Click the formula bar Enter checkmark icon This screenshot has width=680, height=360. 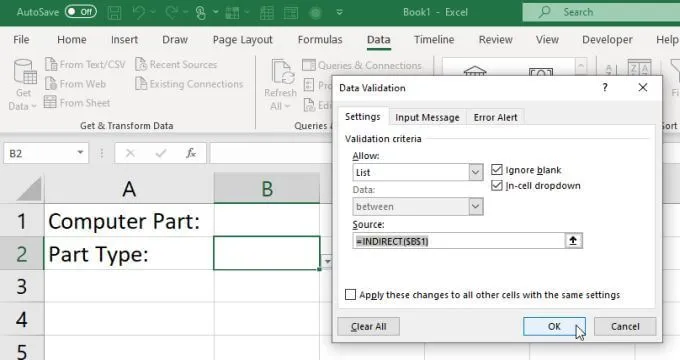tap(161, 153)
